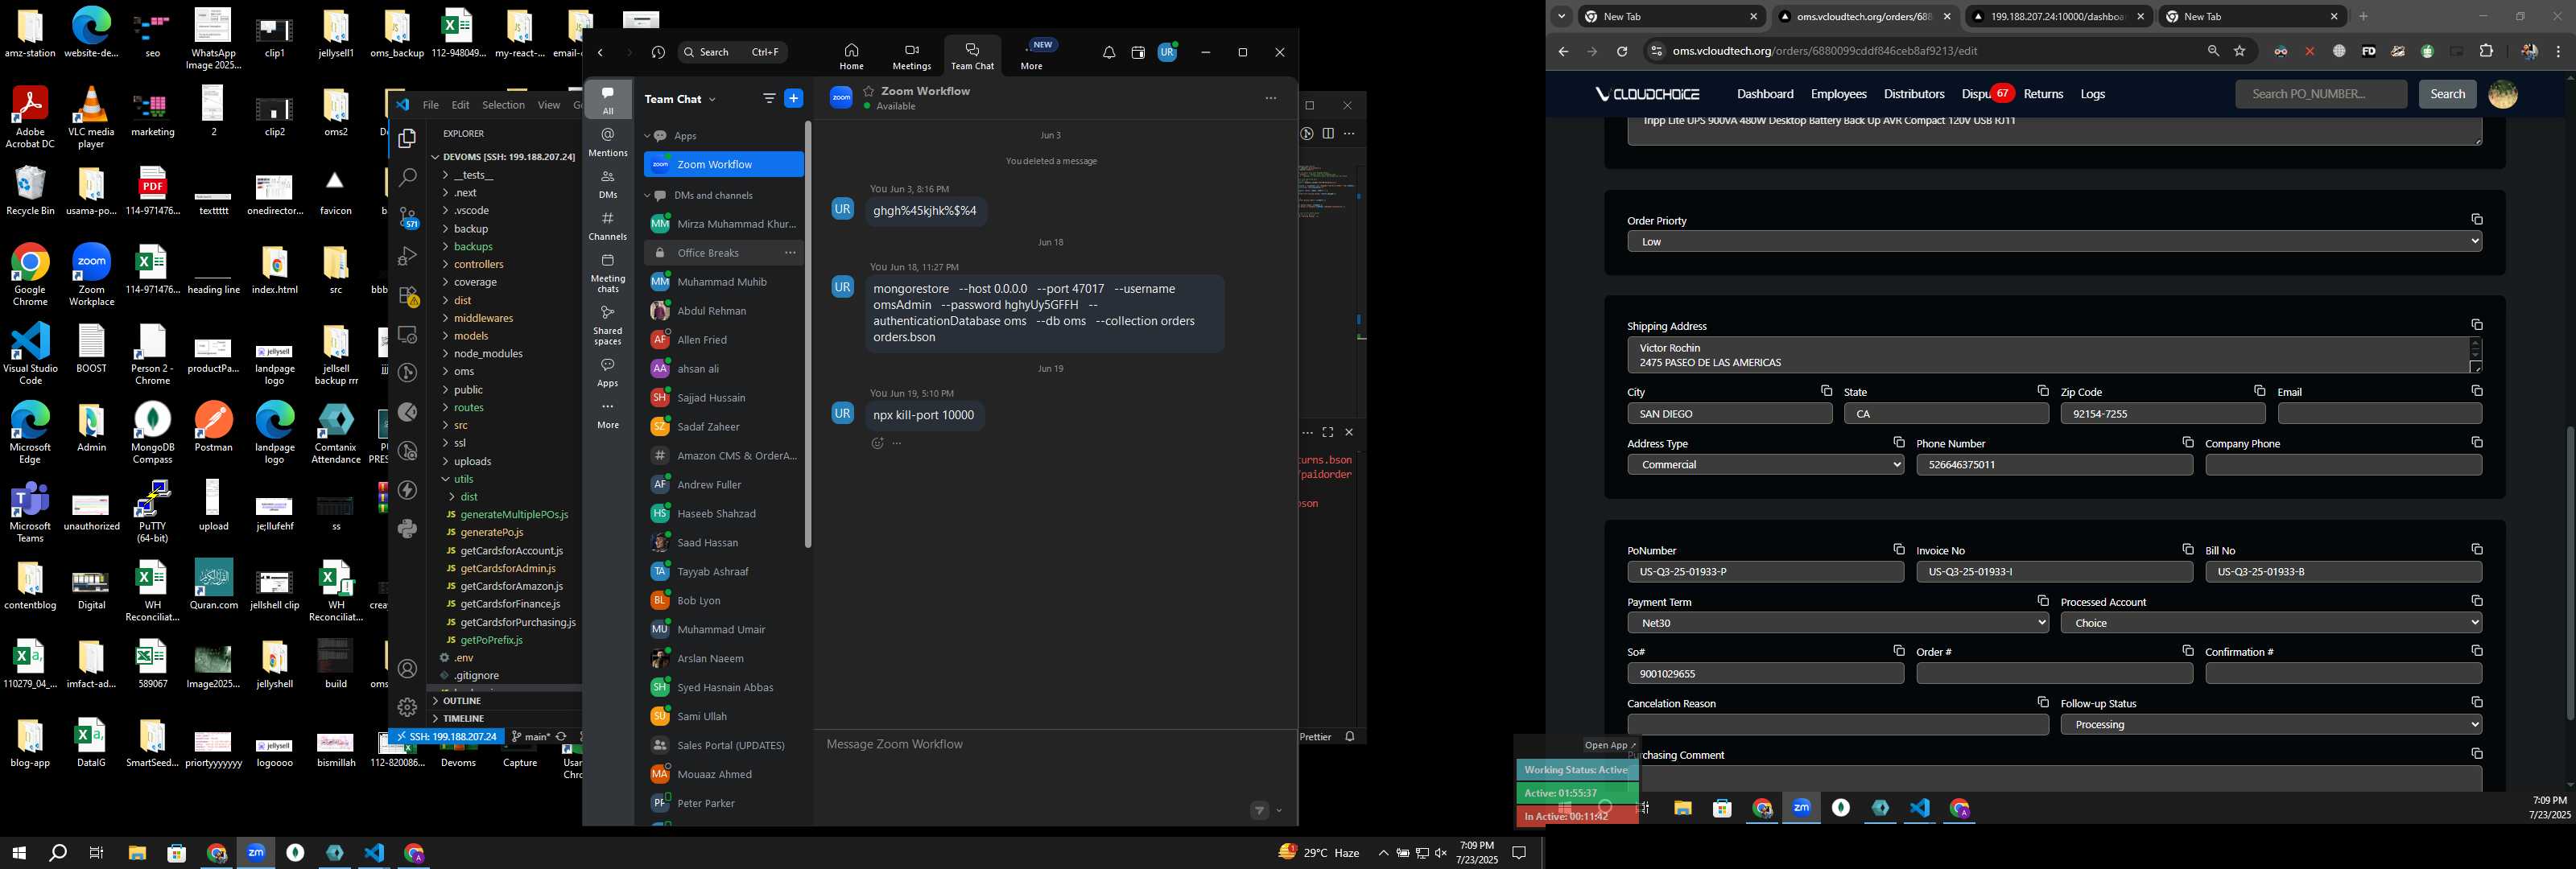Screen dimensions: 2576x869
Task: Expand the controllers folder in Explorer
Action: 478,265
